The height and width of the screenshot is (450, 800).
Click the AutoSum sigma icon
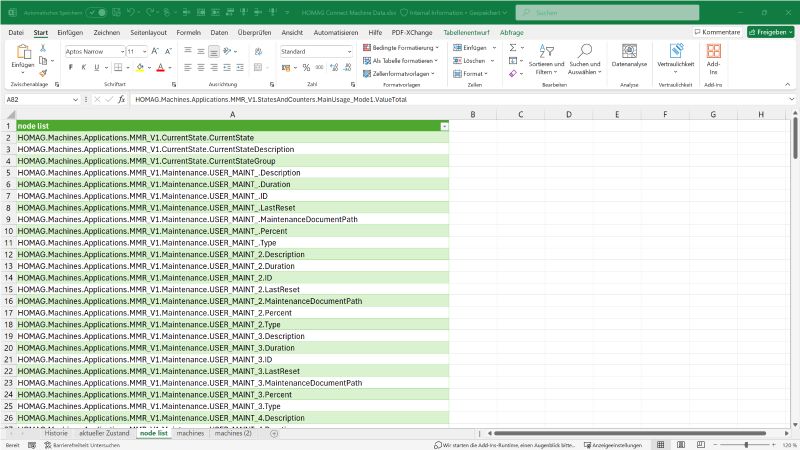(x=513, y=47)
